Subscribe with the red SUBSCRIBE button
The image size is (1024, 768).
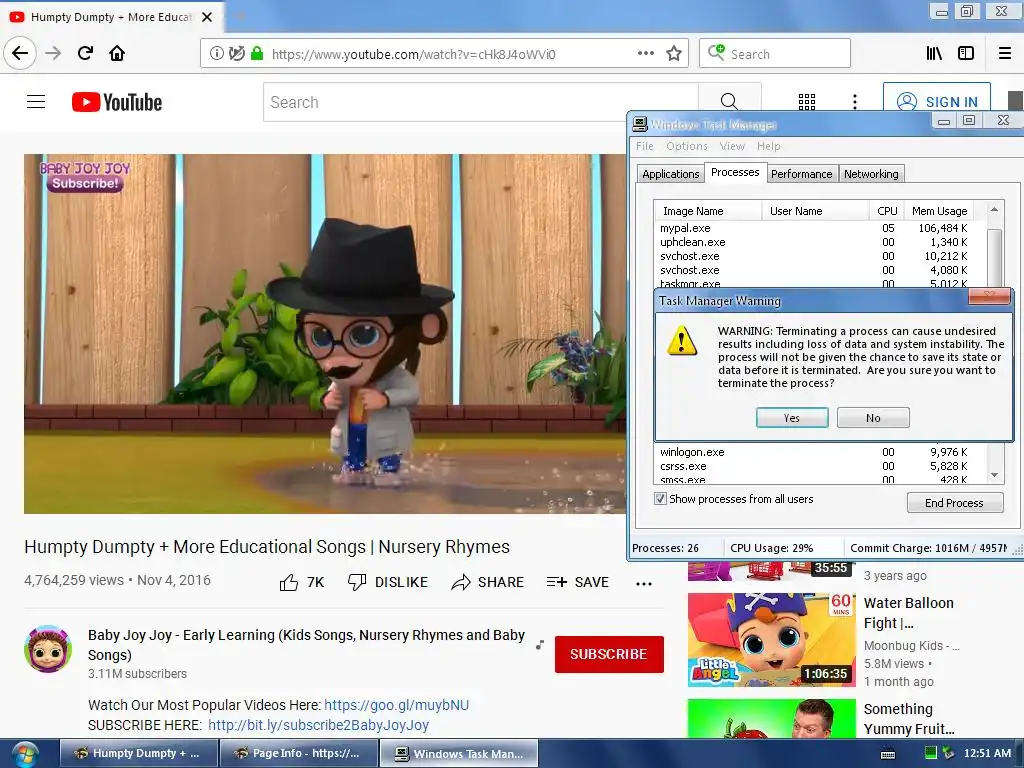coord(609,654)
